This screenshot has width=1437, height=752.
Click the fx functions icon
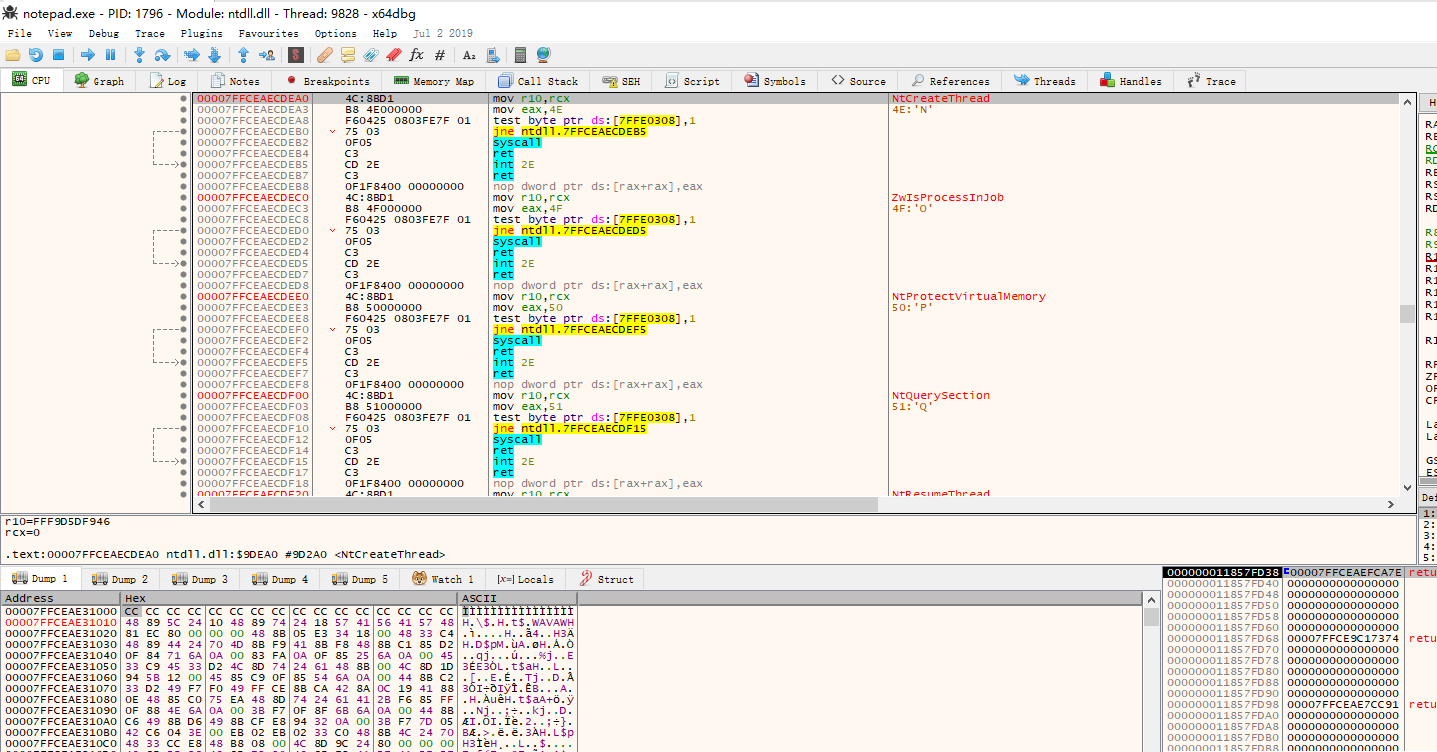click(x=416, y=55)
